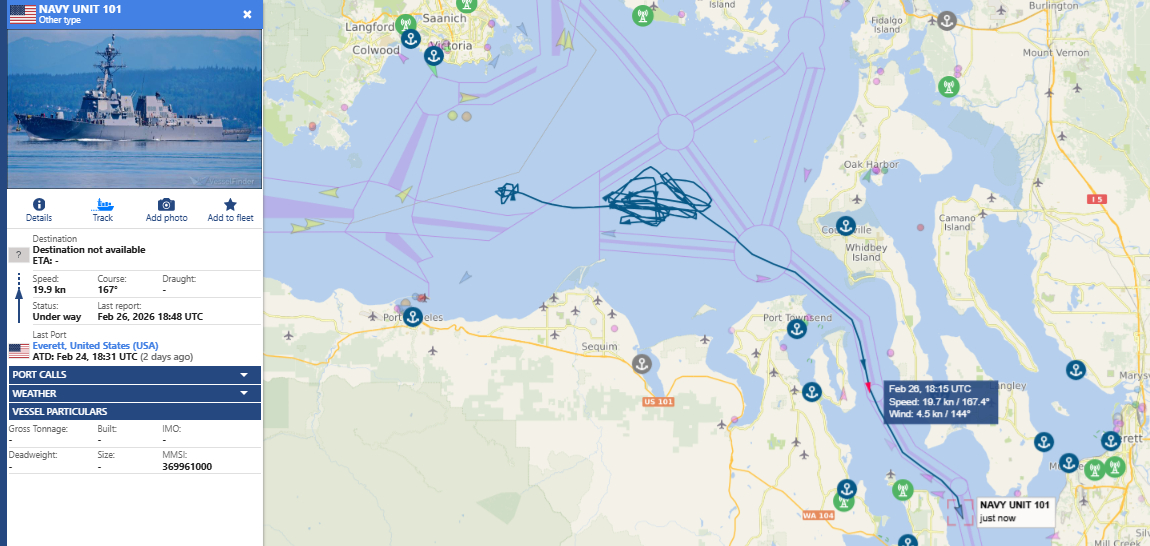
Task: Open Everett, United States last port link
Action: pos(95,346)
